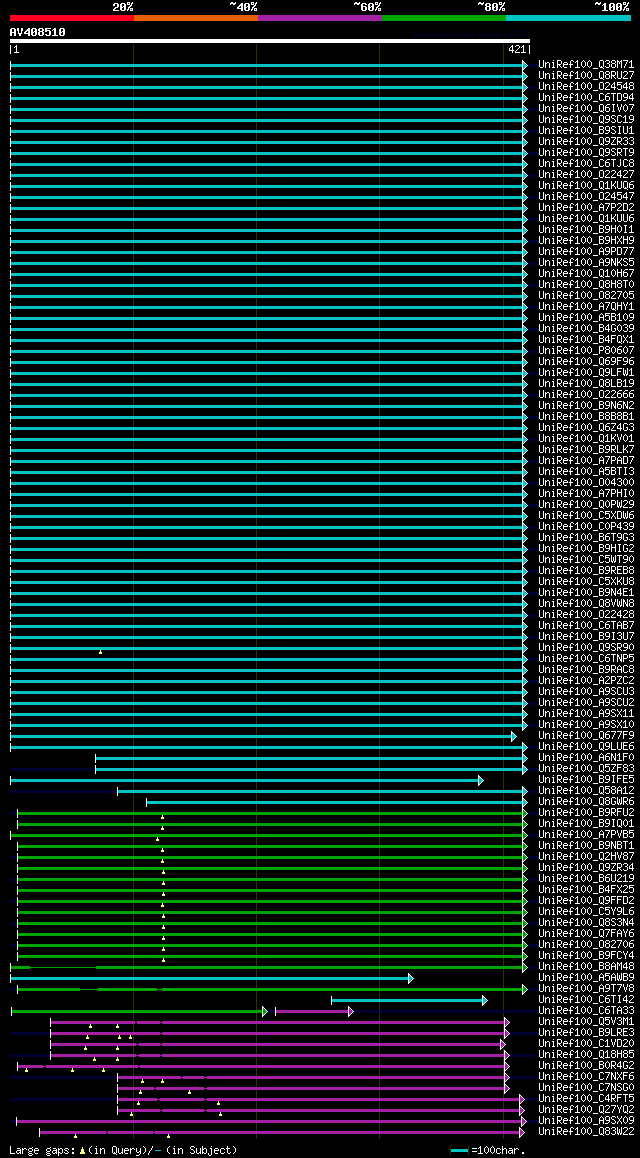Click the UniRef100_O24548 entry

tap(586, 86)
